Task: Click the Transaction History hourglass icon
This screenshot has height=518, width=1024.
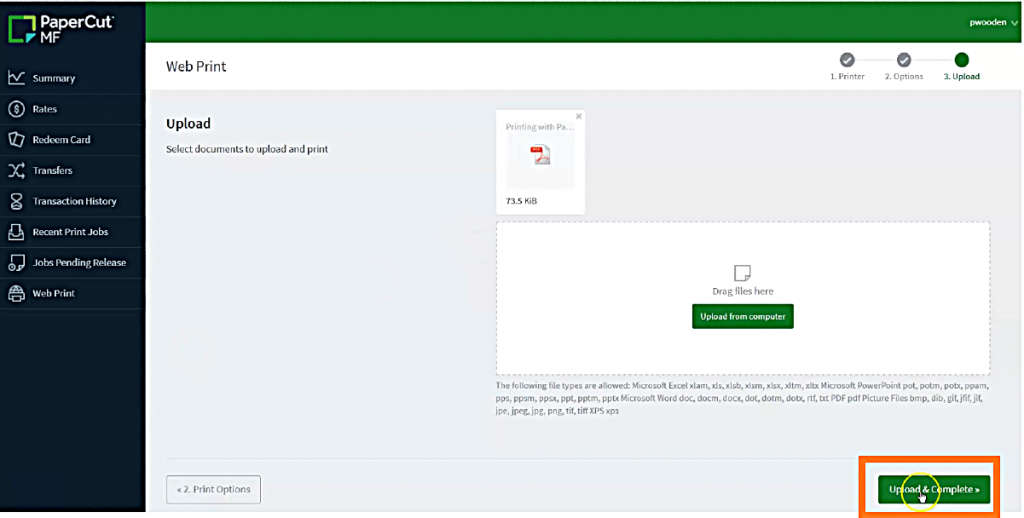Action: (x=16, y=201)
